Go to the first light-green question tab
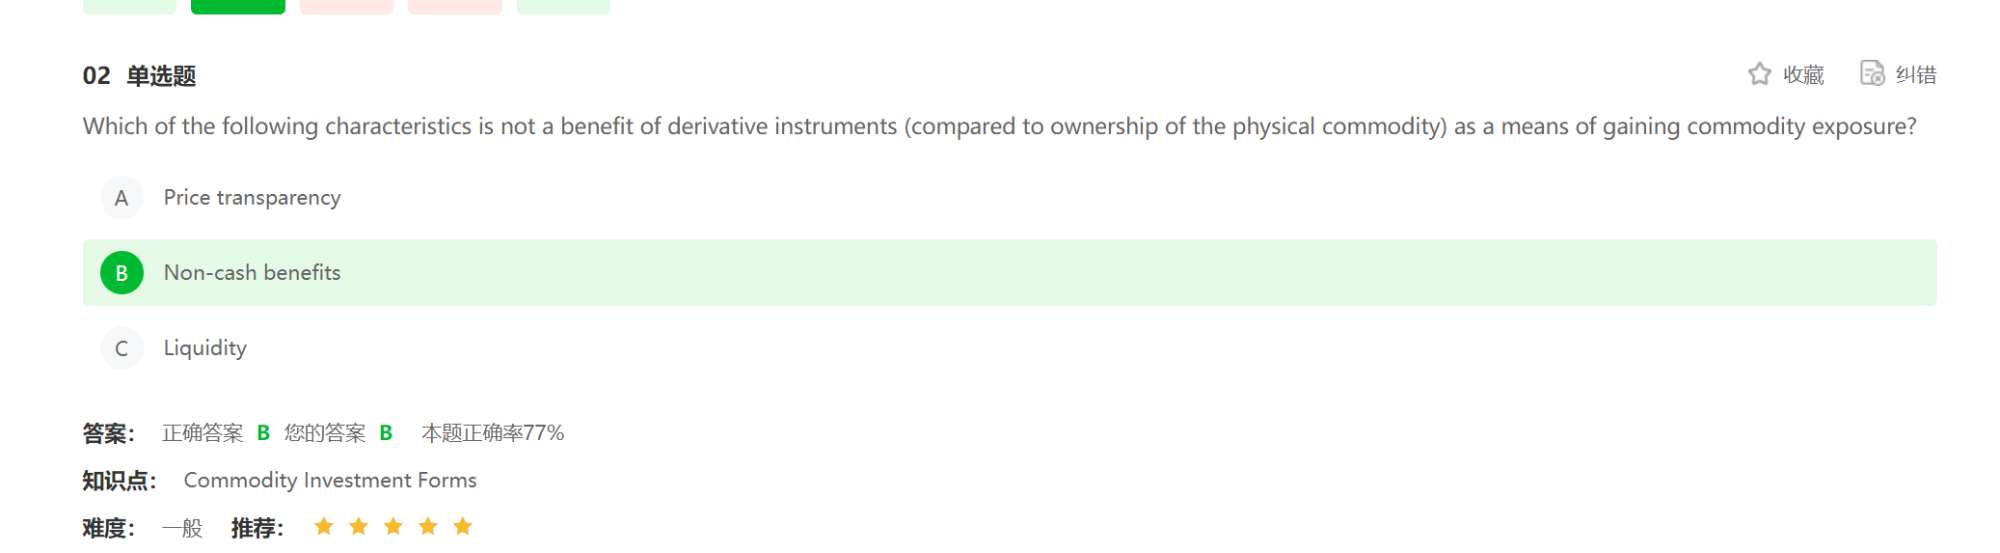Screen dimensions: 2000x553 [x=130, y=6]
